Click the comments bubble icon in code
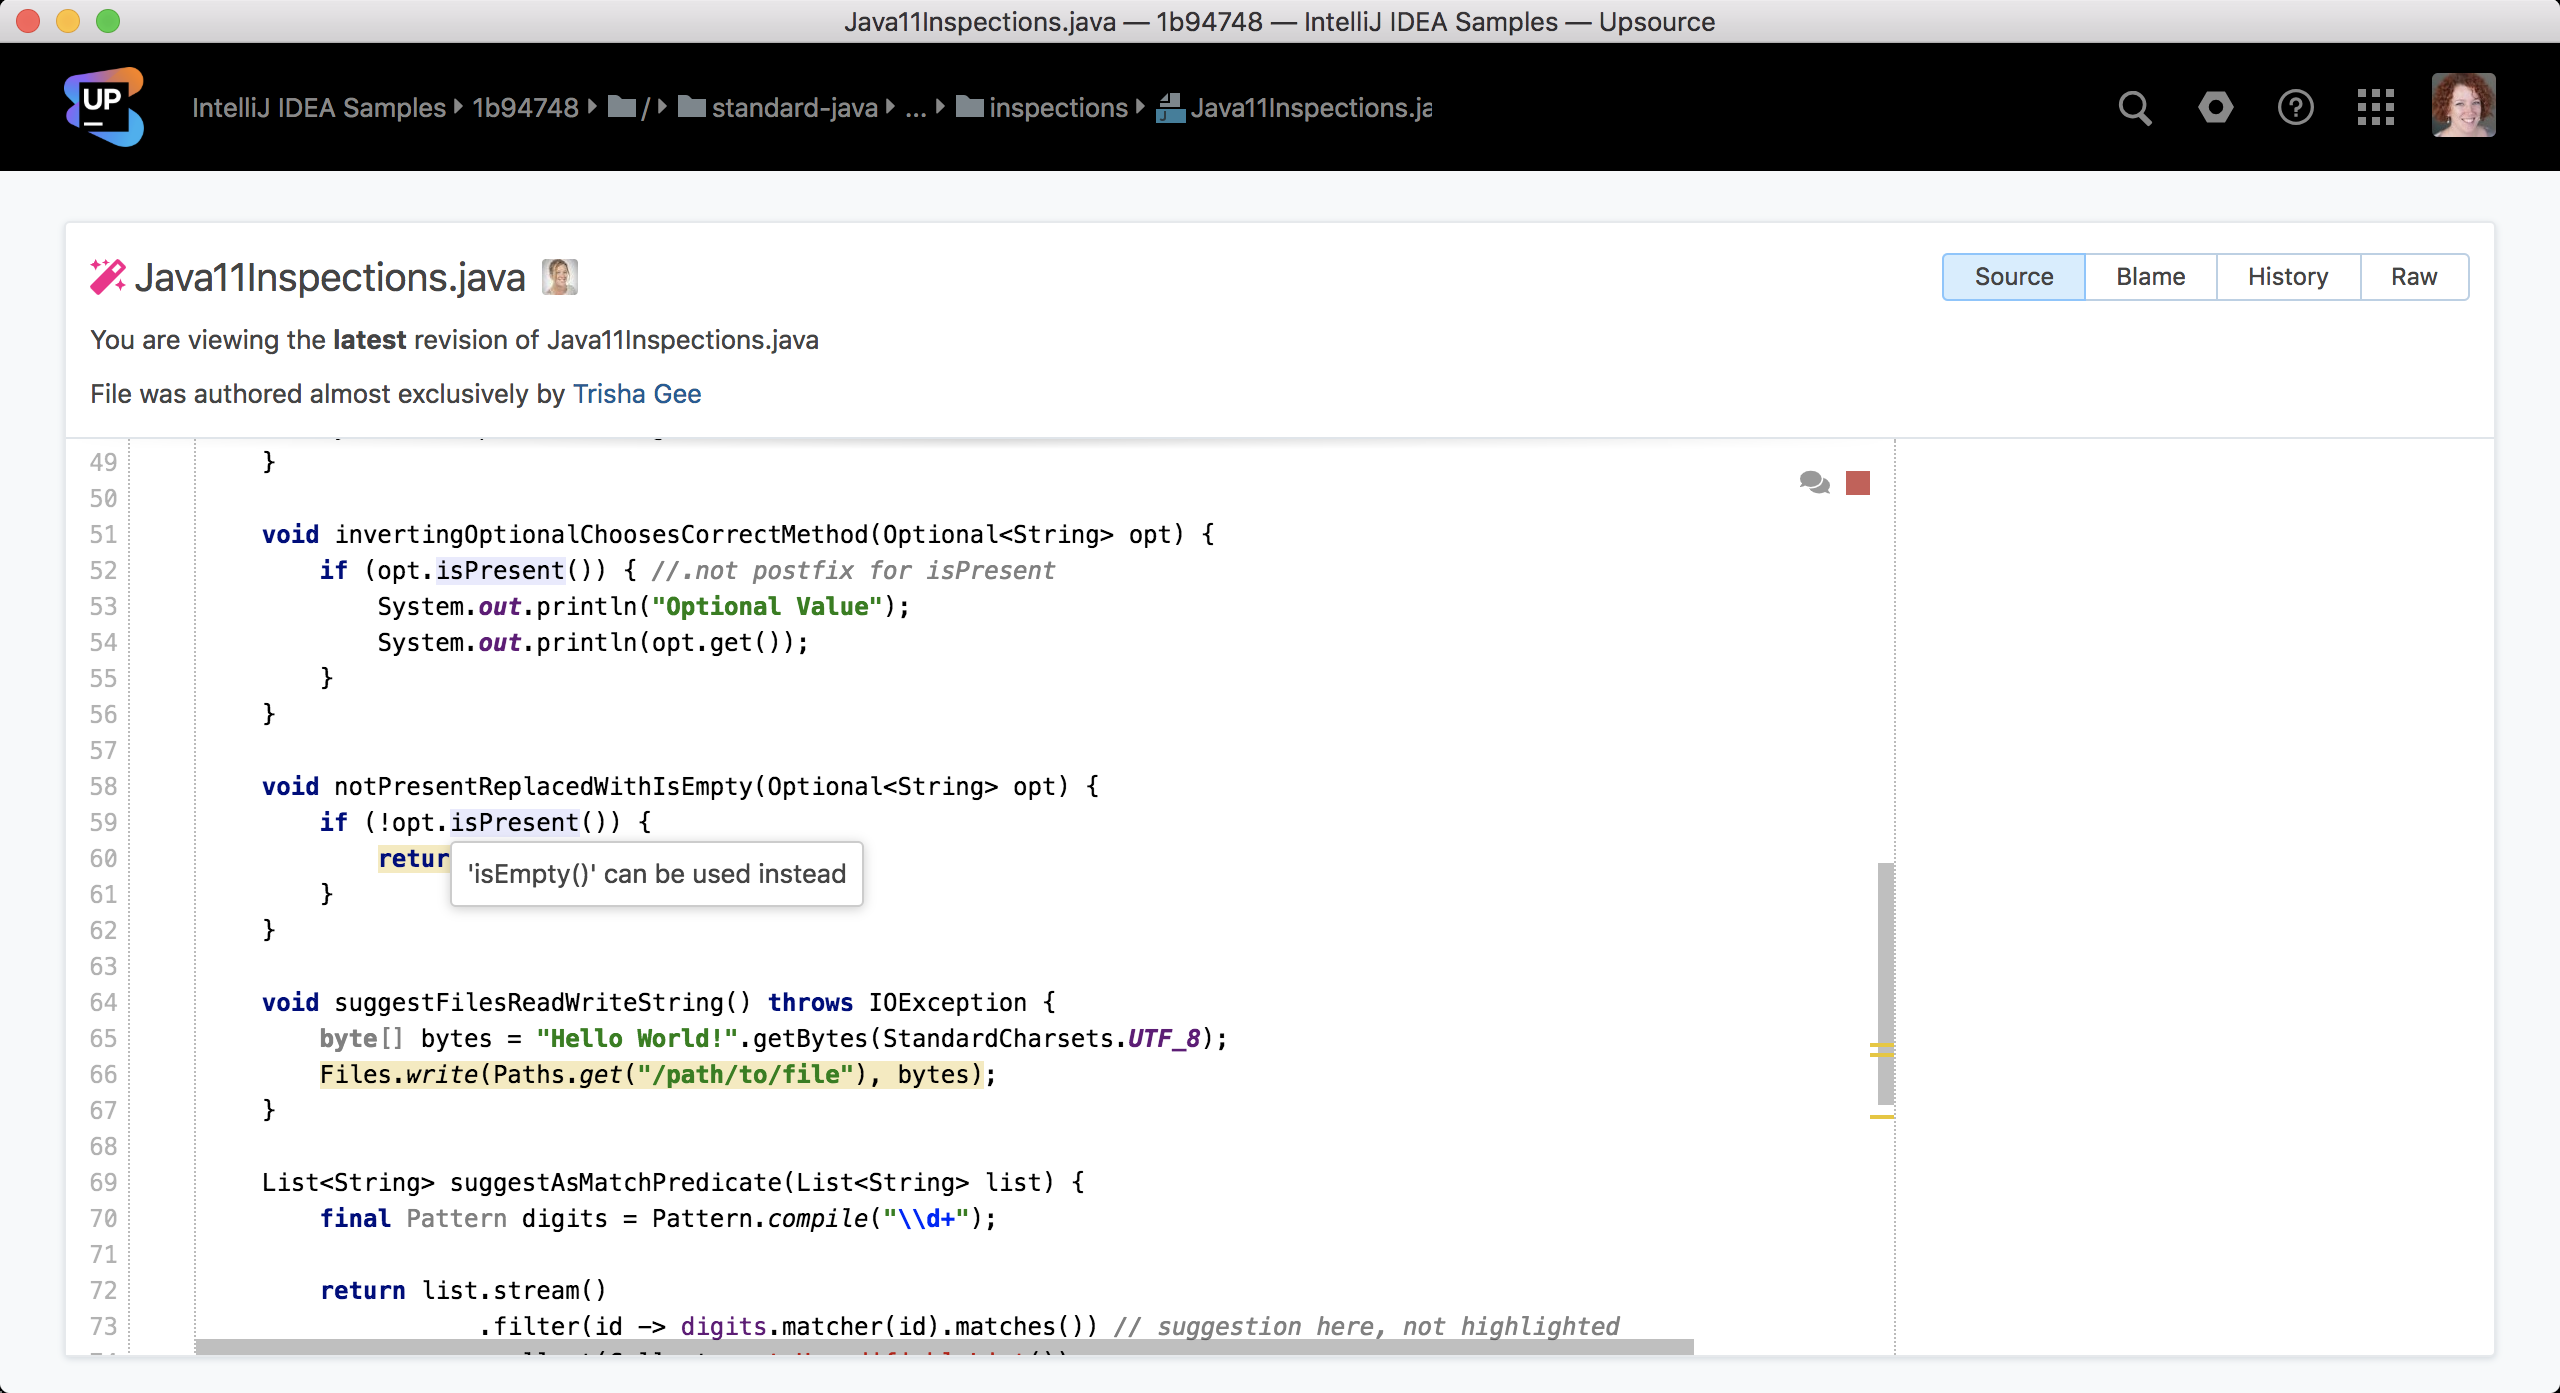This screenshot has height=1393, width=2560. click(x=1814, y=483)
